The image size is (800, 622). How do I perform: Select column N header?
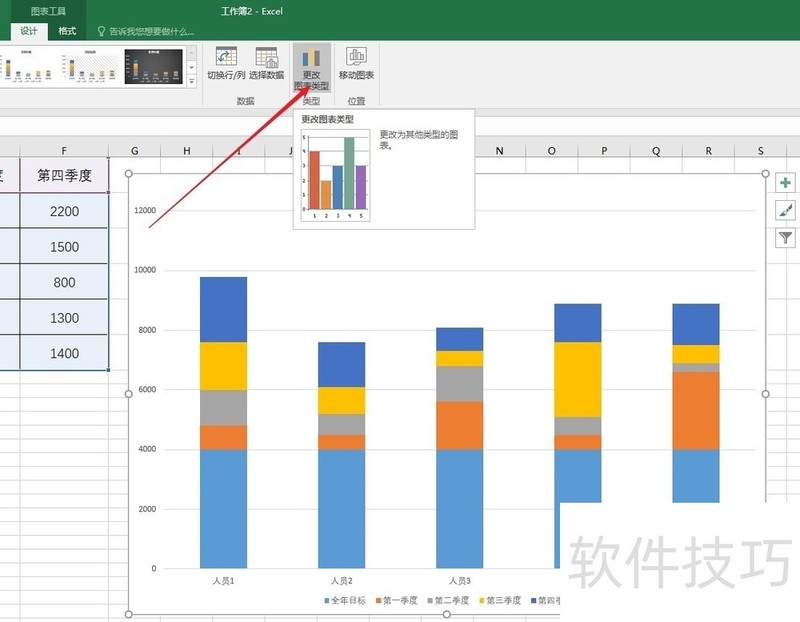click(499, 151)
